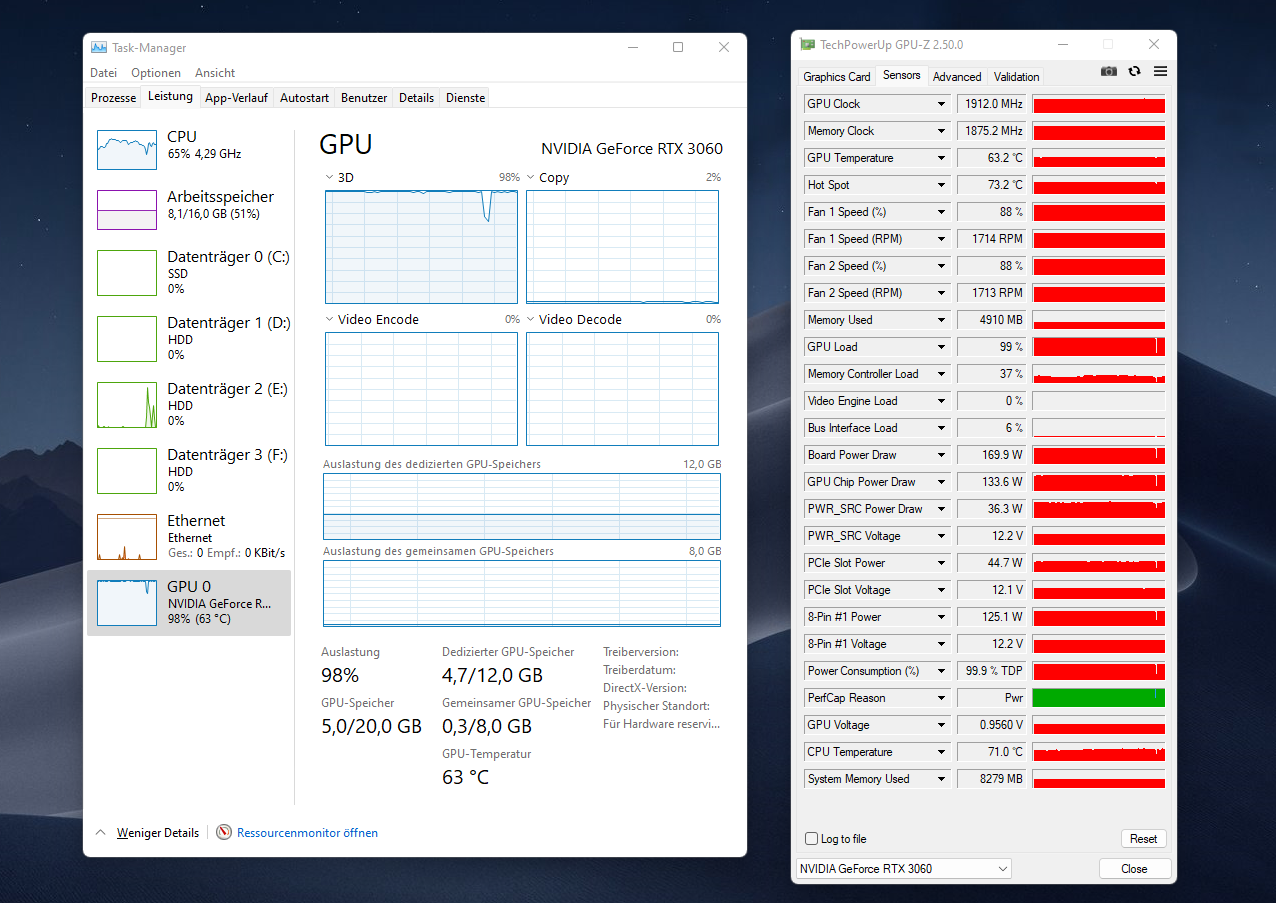Image resolution: width=1276 pixels, height=903 pixels.
Task: Click the 63.2 °C GPU Temperature value
Action: tap(992, 158)
